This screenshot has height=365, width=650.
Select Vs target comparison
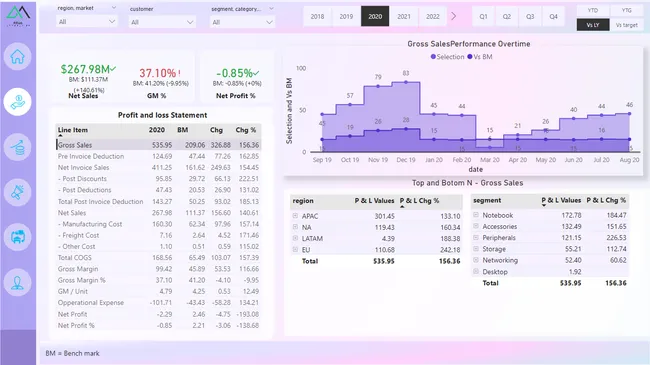click(x=626, y=25)
